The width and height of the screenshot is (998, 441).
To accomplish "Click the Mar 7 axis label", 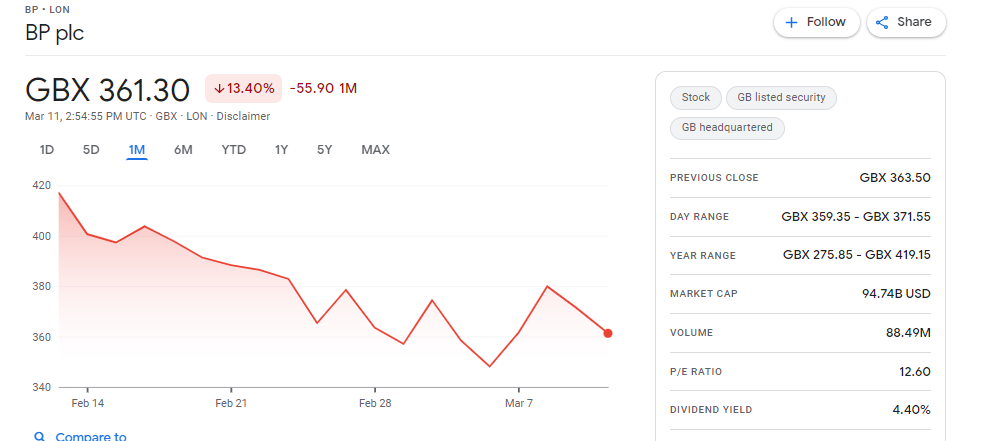I will pos(519,403).
